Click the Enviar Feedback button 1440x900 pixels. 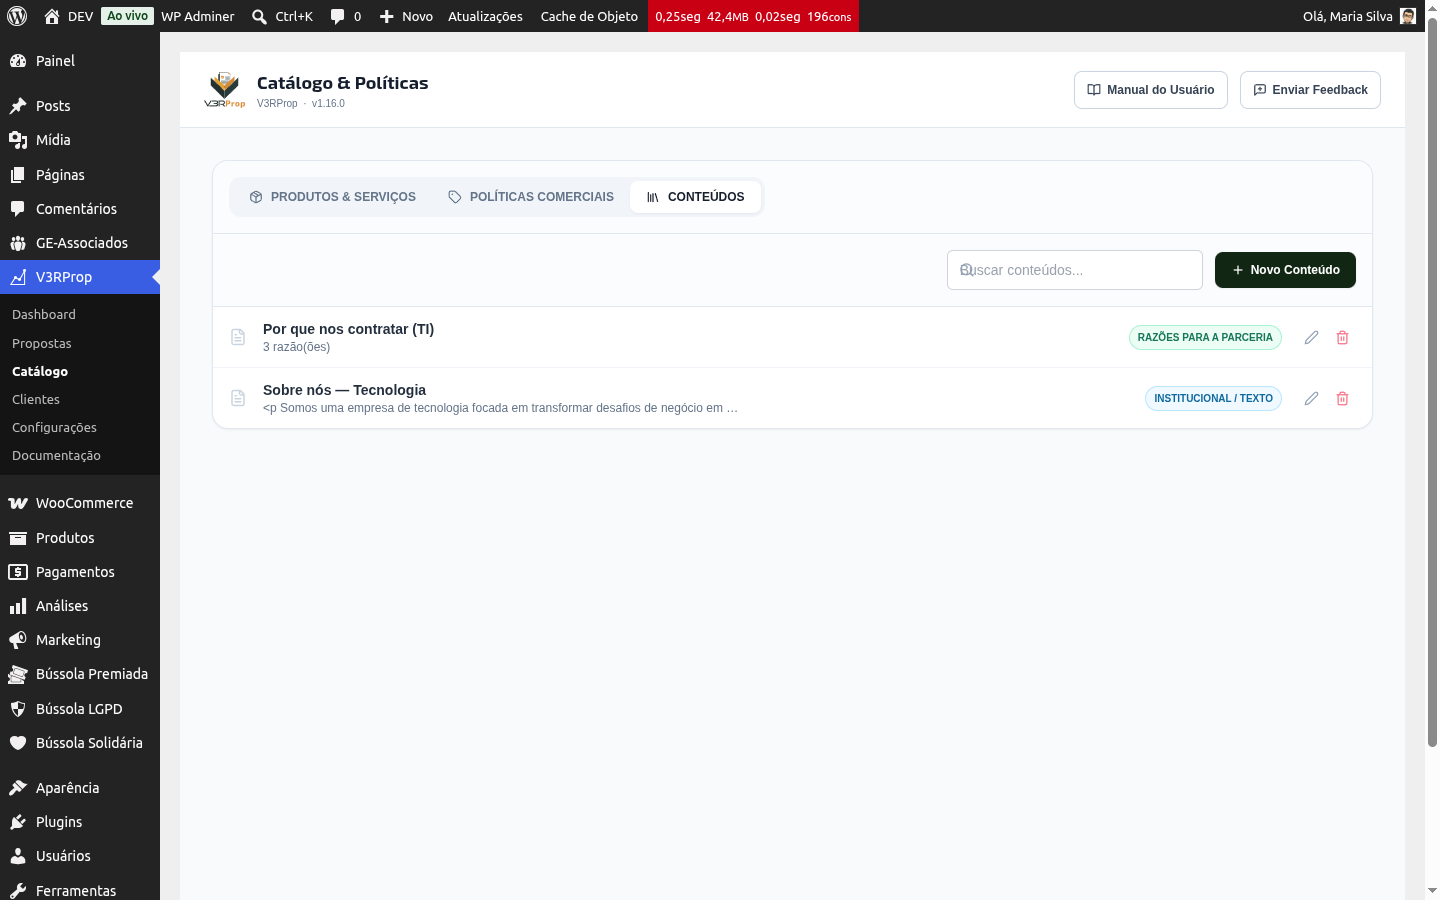tap(1310, 90)
